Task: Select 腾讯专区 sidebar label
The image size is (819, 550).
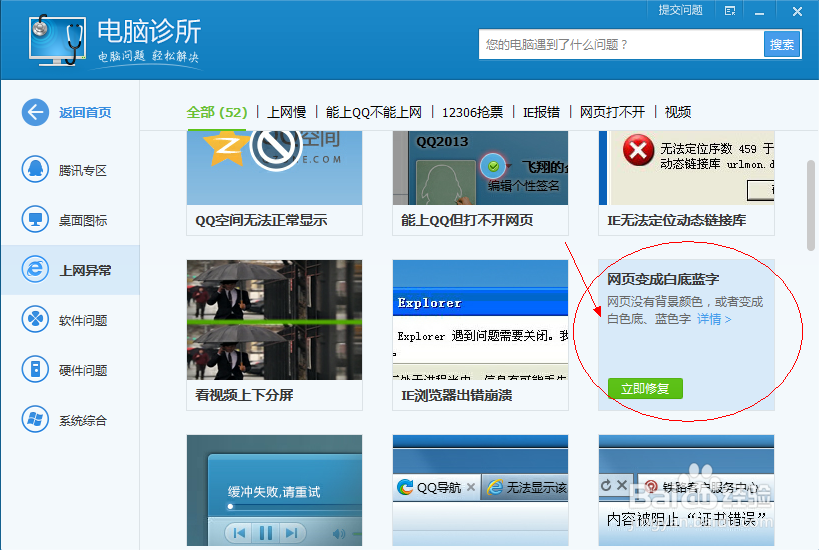Action: pyautogui.click(x=83, y=170)
